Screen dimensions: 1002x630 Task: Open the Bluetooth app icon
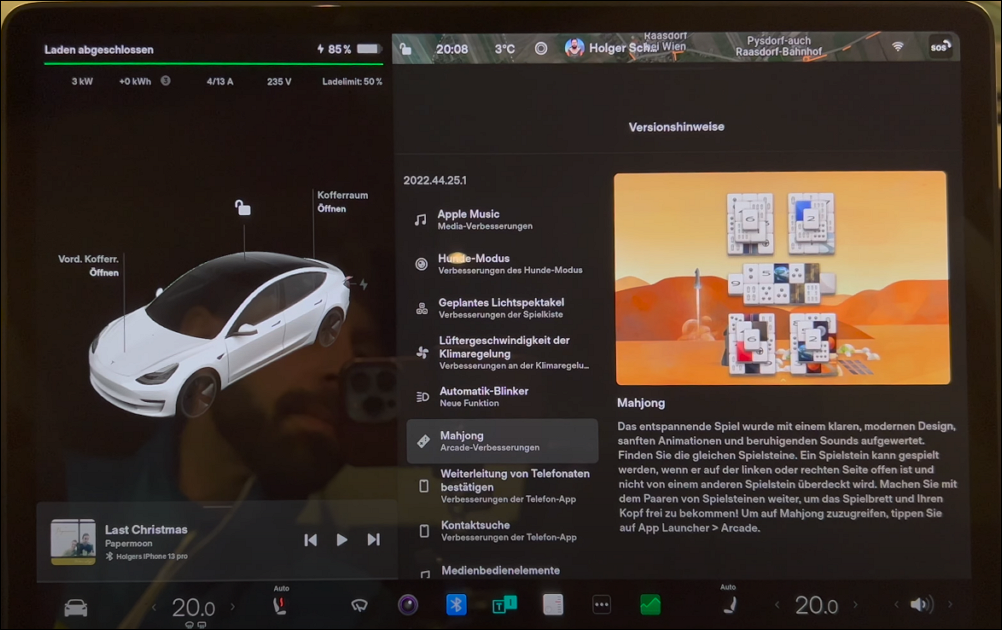pos(456,604)
